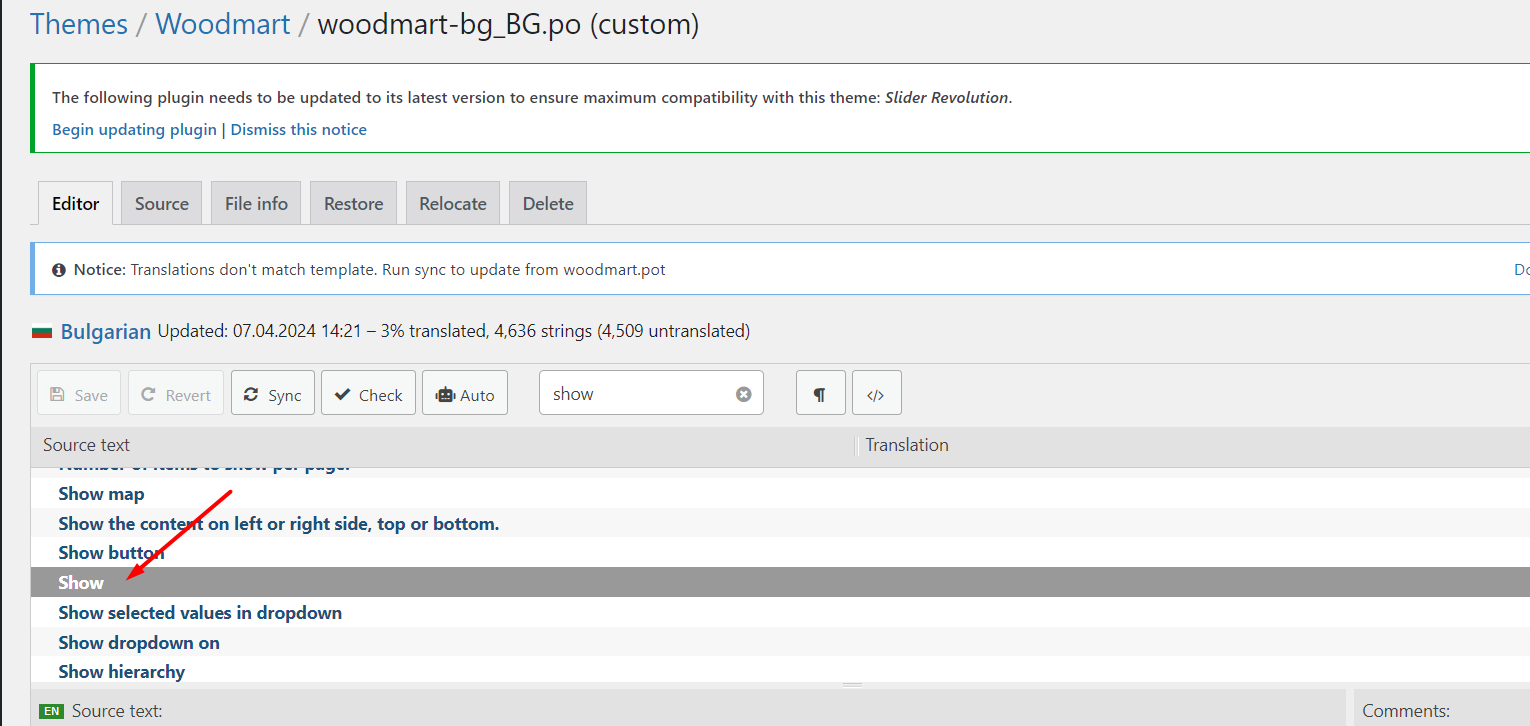The image size is (1530, 726).
Task: Clear the search filter with the X icon
Action: (x=743, y=394)
